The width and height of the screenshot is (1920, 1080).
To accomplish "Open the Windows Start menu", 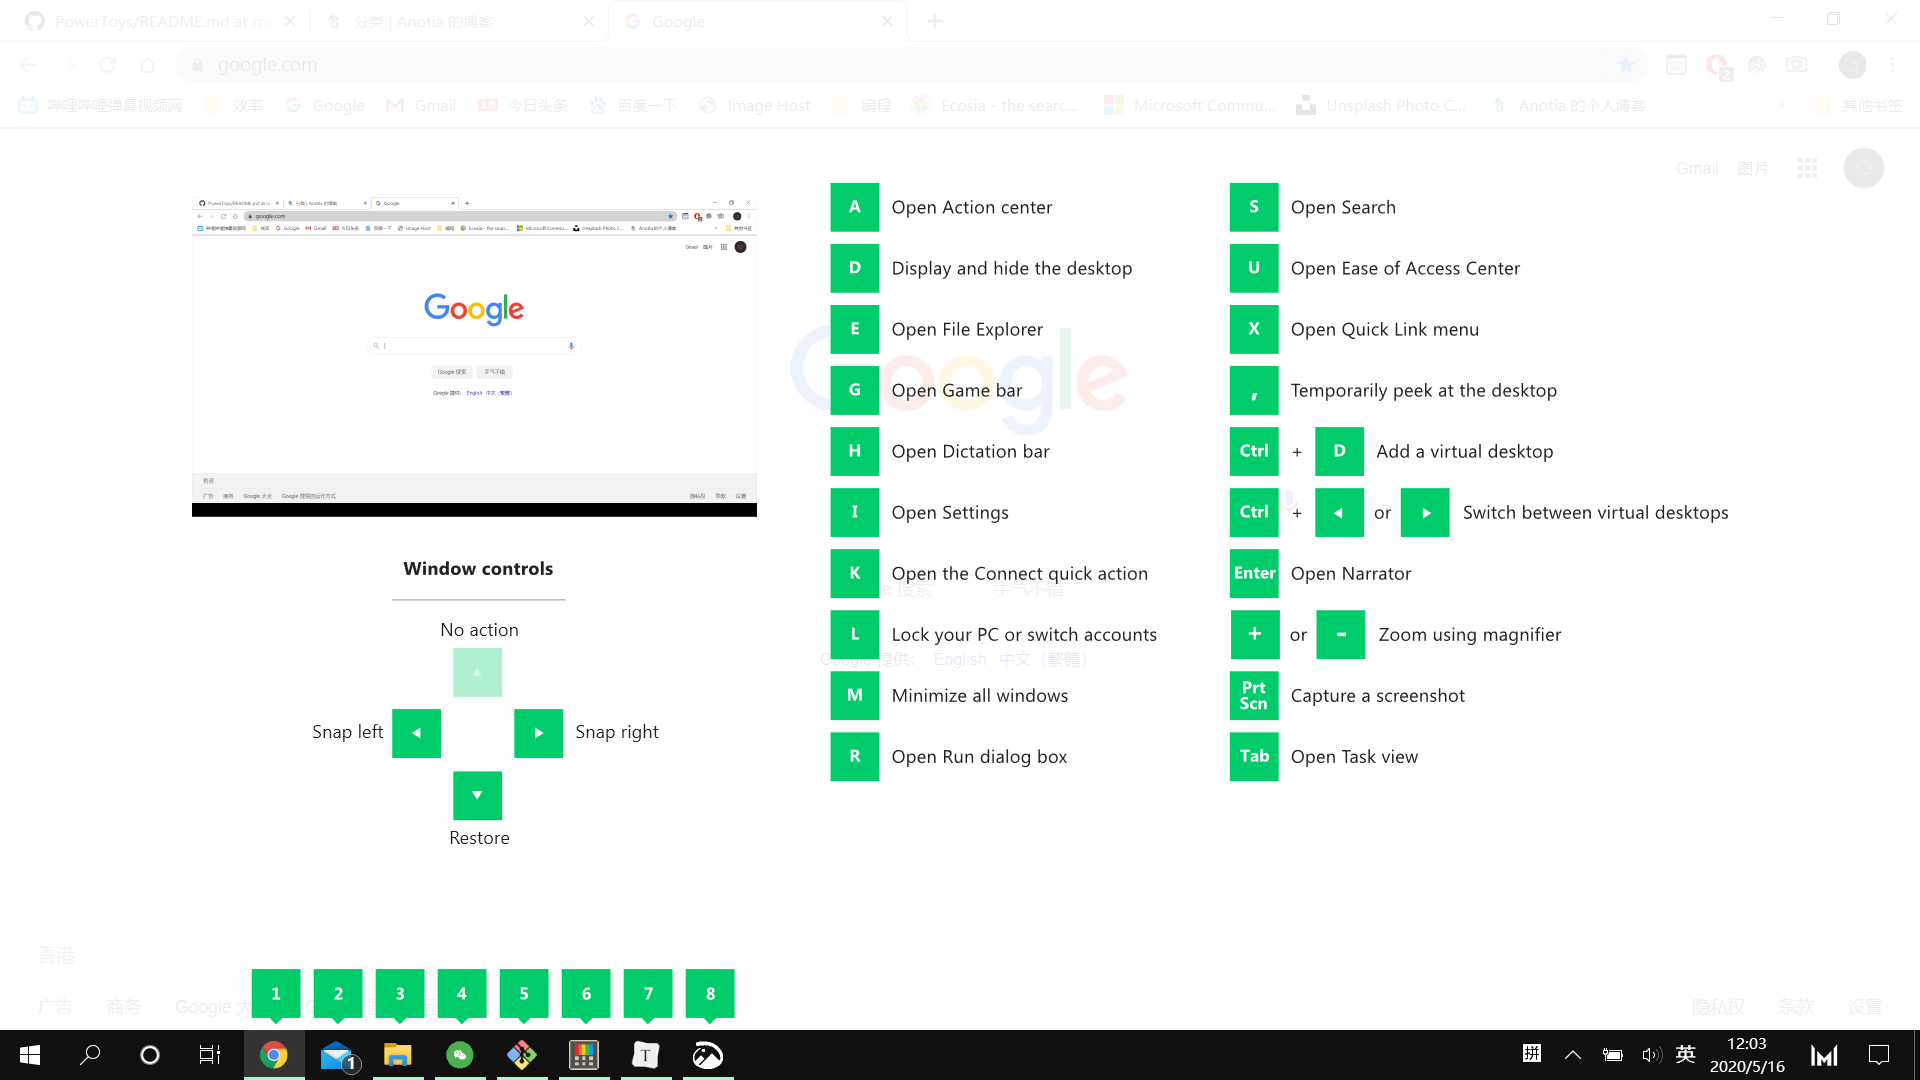I will coord(30,1055).
